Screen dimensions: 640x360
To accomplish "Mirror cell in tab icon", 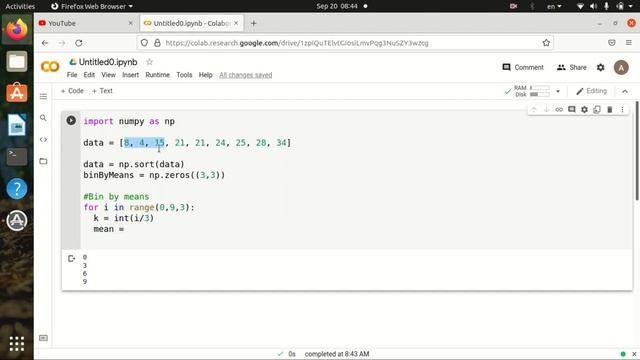I will (597, 109).
